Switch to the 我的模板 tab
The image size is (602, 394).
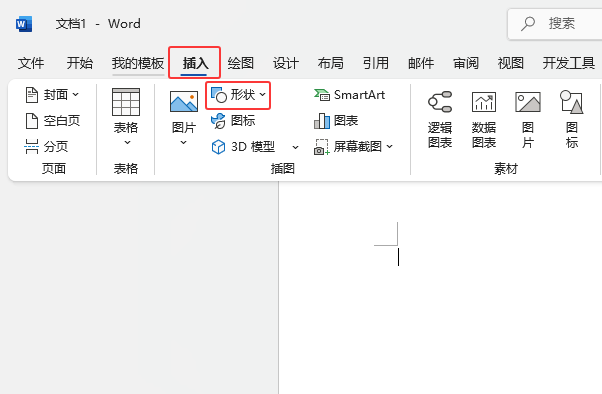click(x=138, y=63)
